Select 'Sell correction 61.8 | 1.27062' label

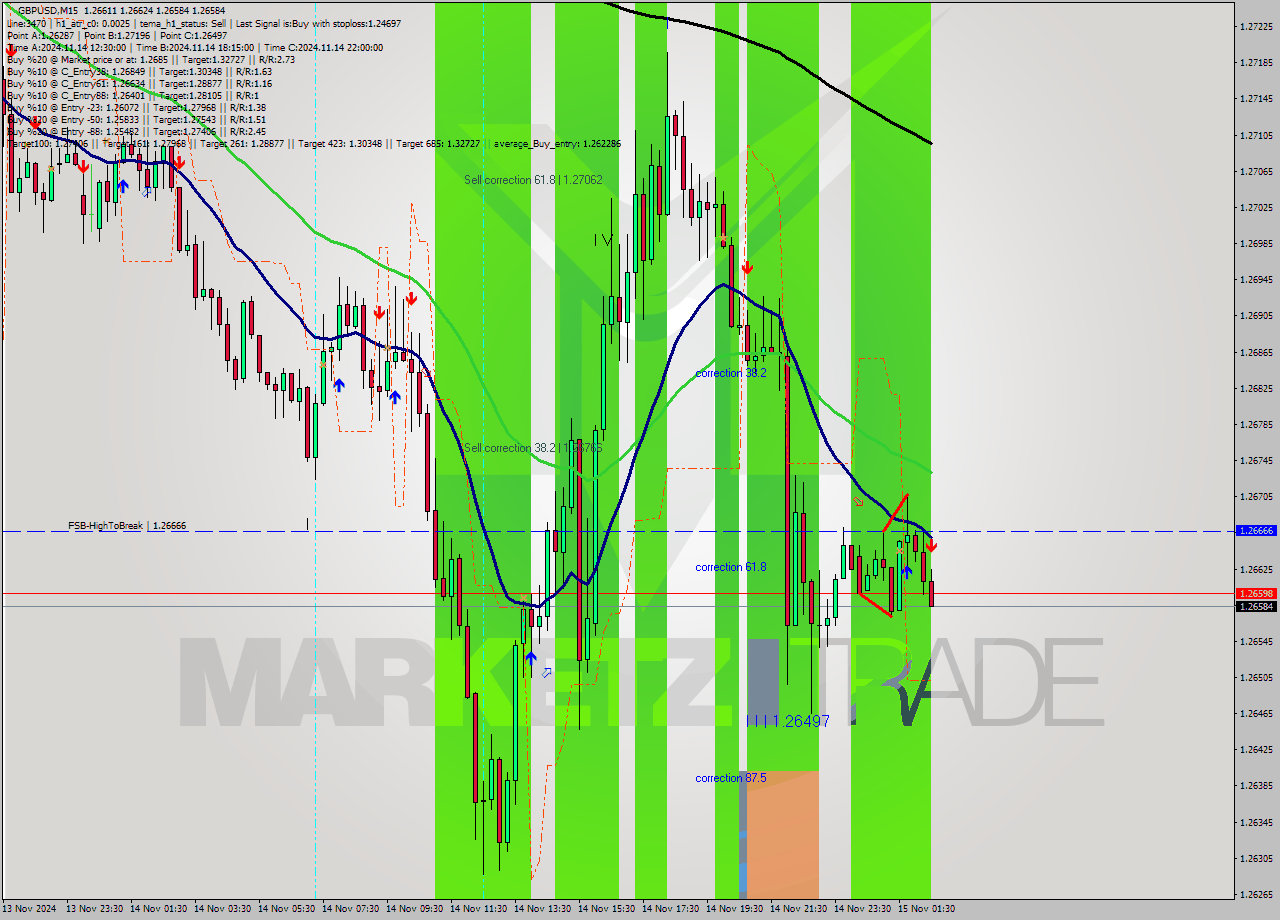[x=533, y=180]
